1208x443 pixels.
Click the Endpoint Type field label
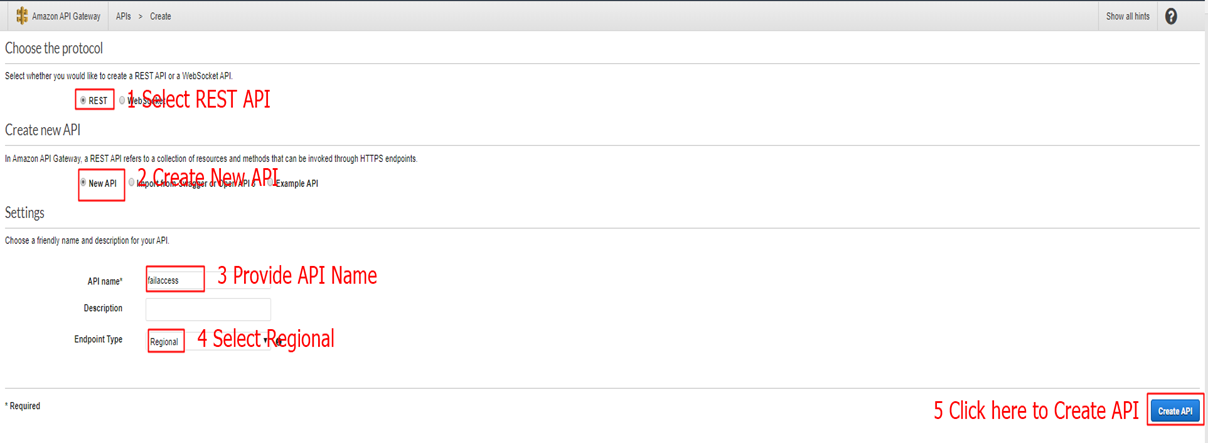click(x=98, y=339)
